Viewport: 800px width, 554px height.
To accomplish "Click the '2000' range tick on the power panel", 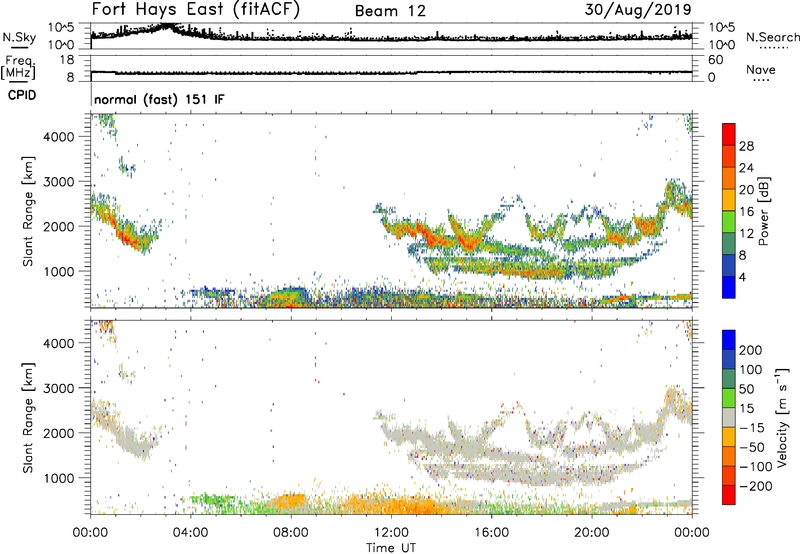I will [x=58, y=226].
